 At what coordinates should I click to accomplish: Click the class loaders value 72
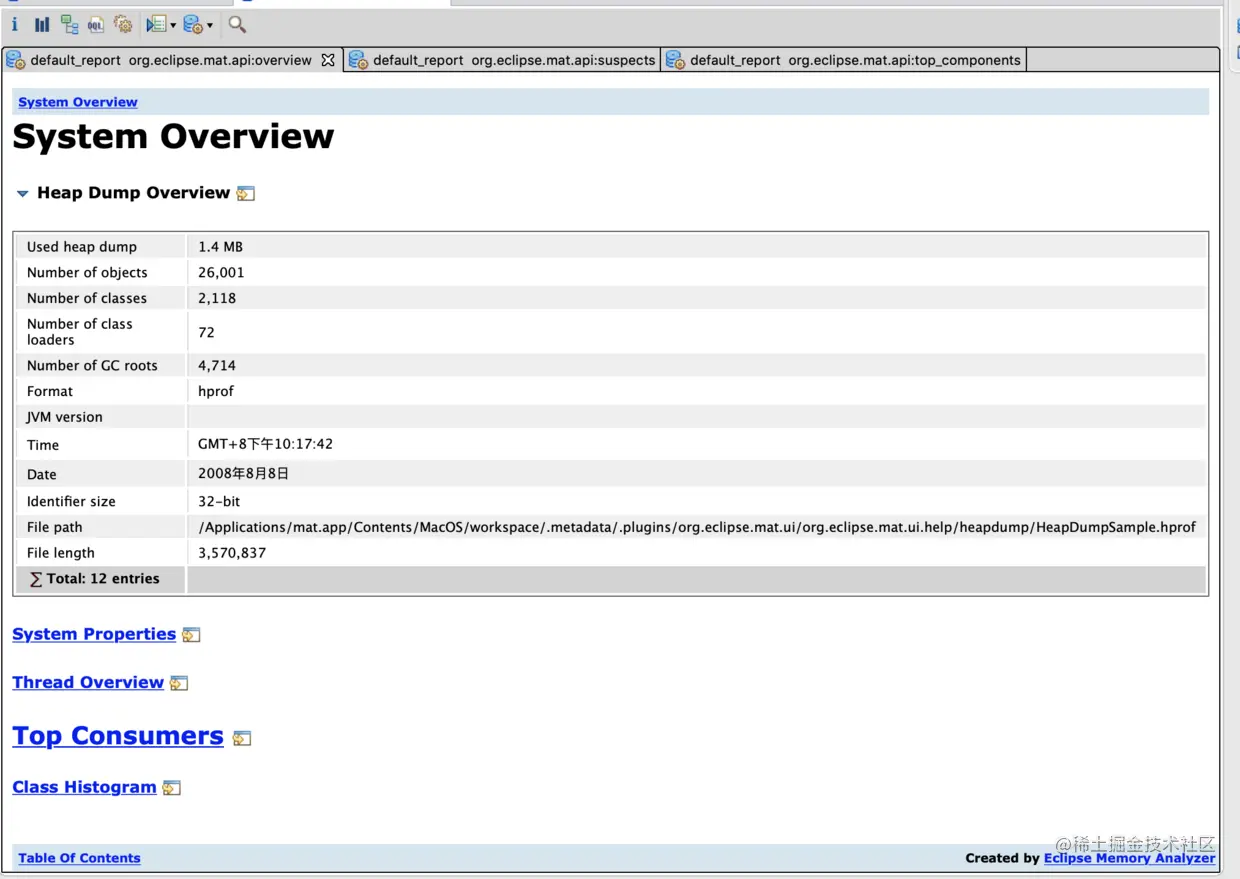(x=206, y=332)
